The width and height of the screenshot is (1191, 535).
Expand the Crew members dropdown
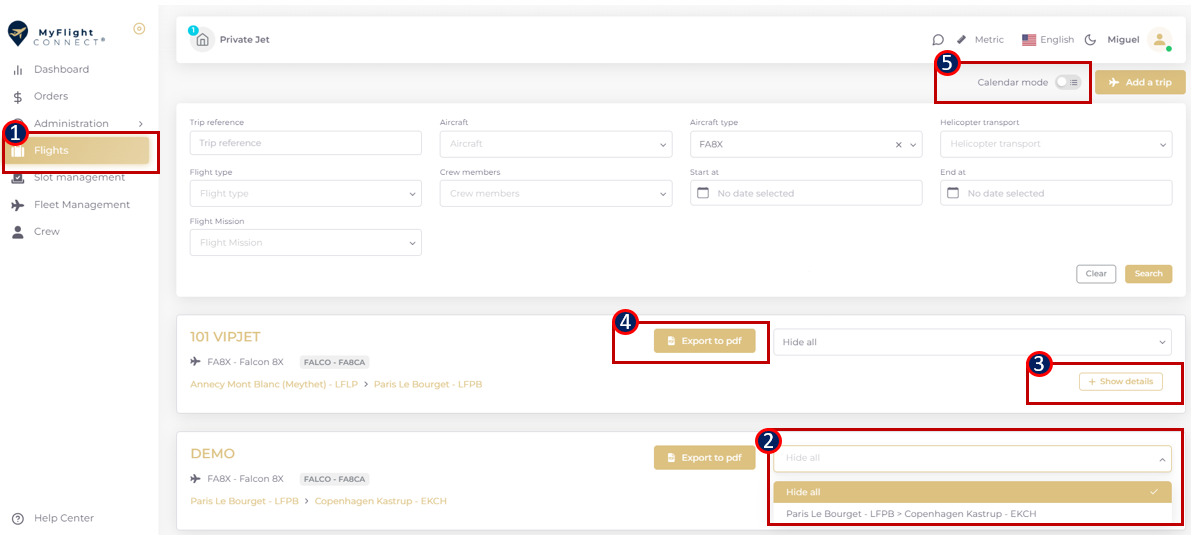555,194
